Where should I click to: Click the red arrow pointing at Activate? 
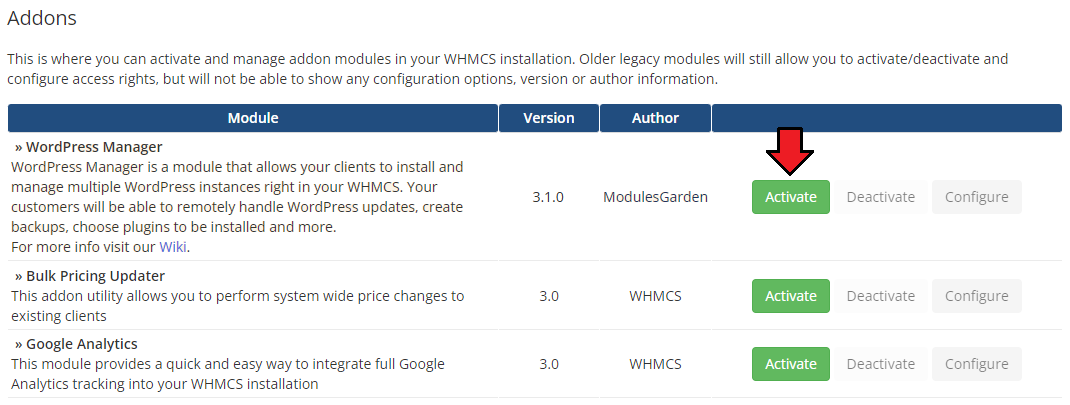coord(789,153)
